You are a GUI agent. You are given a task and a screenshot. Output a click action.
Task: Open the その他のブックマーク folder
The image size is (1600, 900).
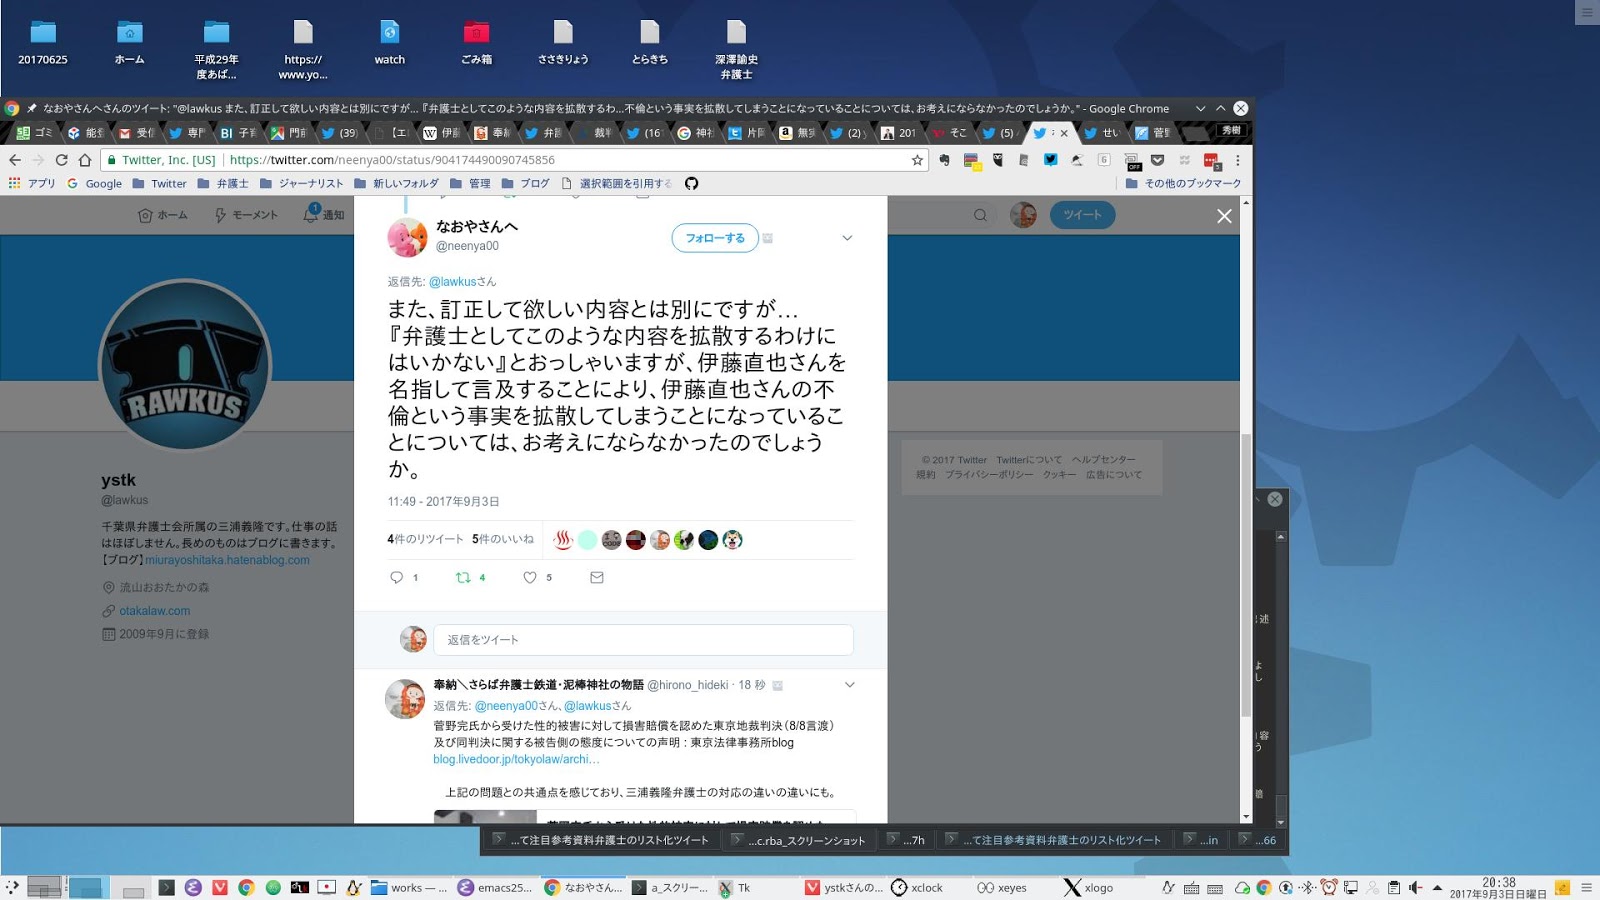pos(1183,183)
